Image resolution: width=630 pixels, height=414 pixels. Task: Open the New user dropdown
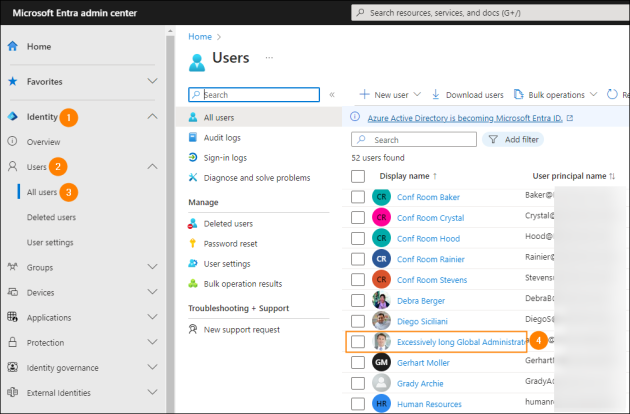point(390,95)
